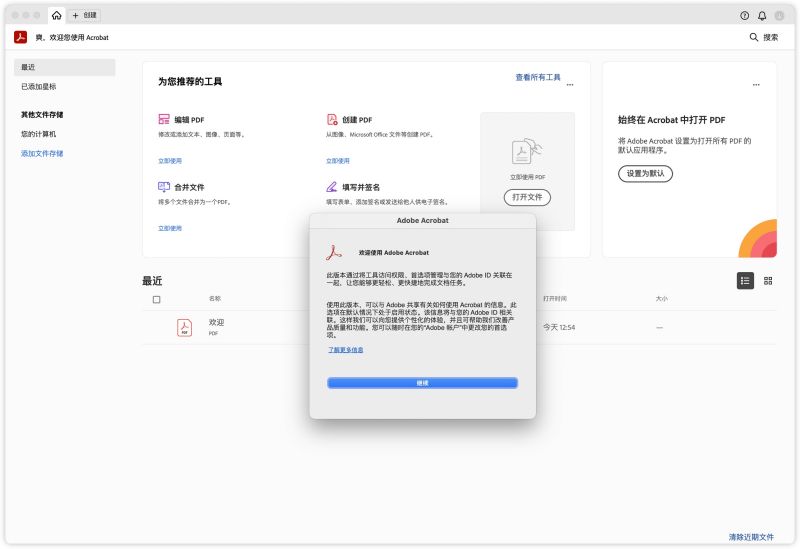Select 您的计算机 in the sidebar
This screenshot has width=800, height=549.
pos(38,134)
